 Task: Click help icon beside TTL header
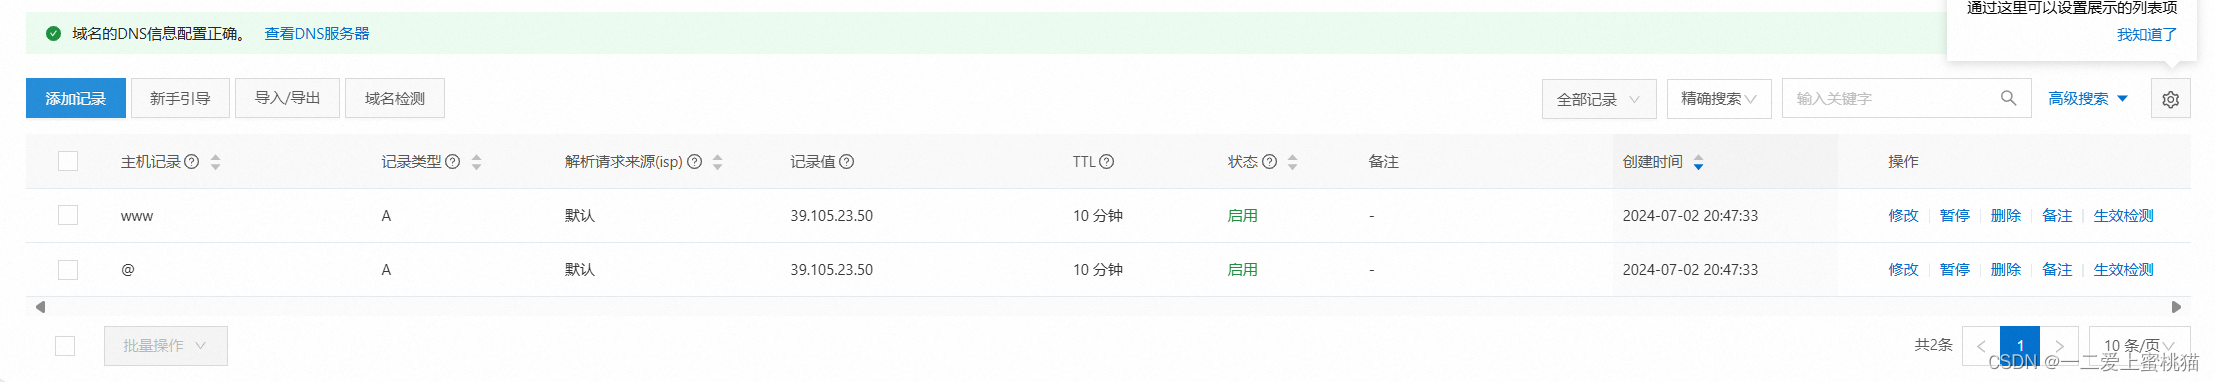coord(1107,161)
